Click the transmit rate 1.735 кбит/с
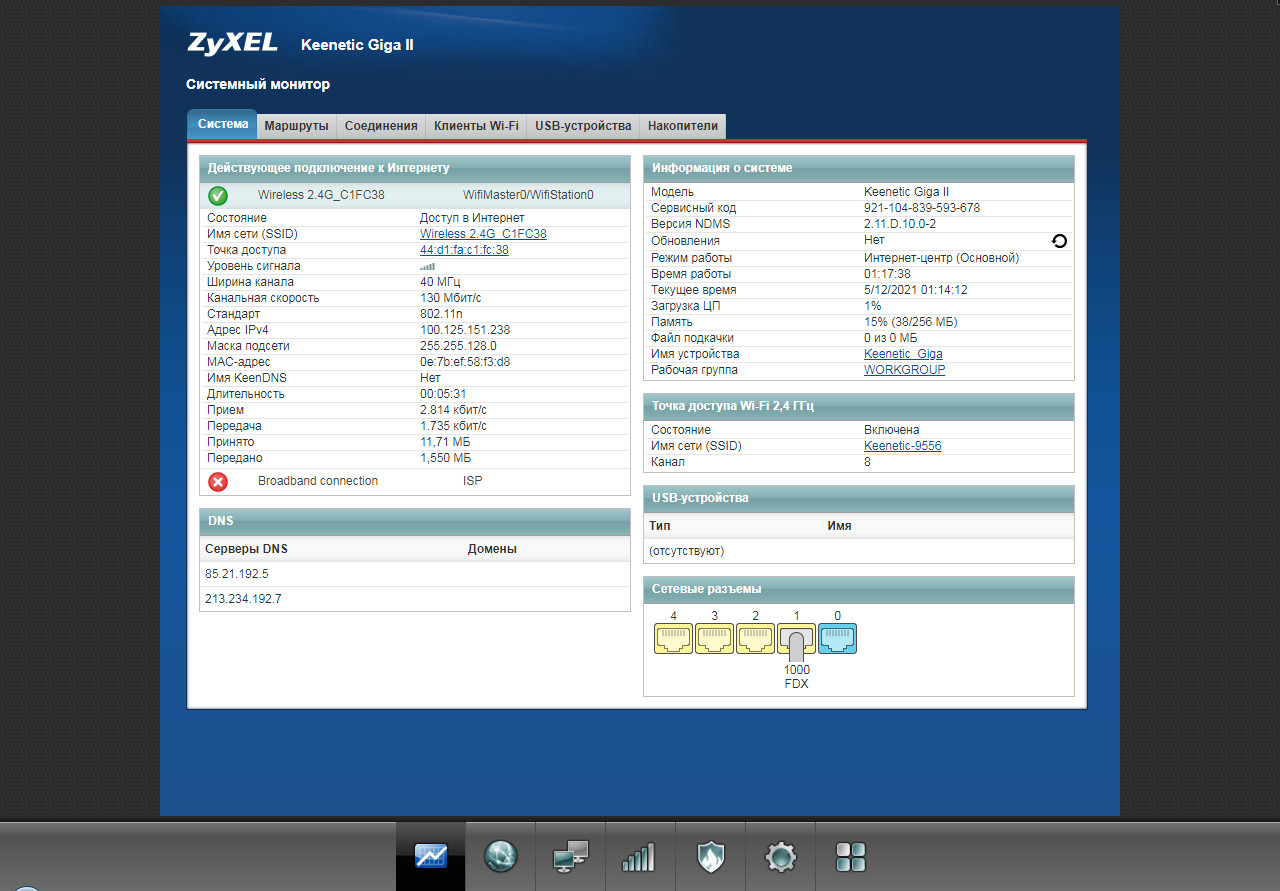The height and width of the screenshot is (891, 1280). point(453,426)
